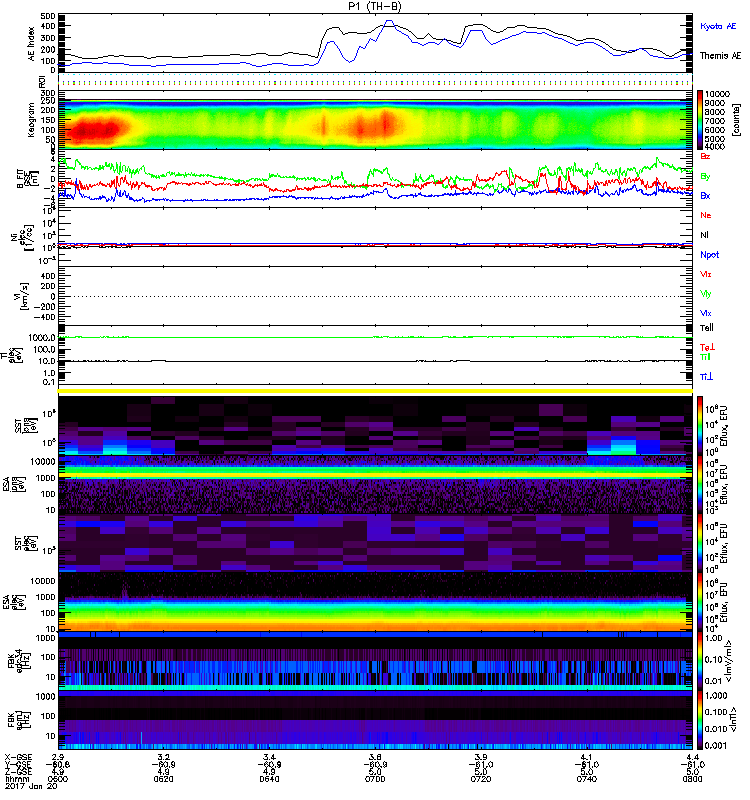This screenshot has width=750, height=800.
Task: Click the 10000 value on Keogram colorbar
Action: 717,94
